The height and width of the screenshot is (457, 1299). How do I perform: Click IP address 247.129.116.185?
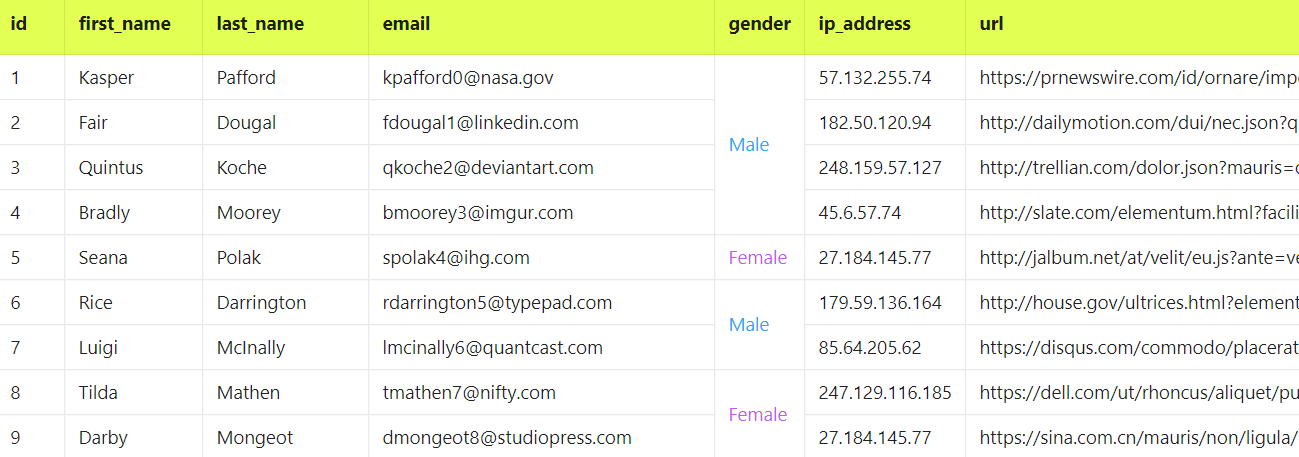[885, 392]
